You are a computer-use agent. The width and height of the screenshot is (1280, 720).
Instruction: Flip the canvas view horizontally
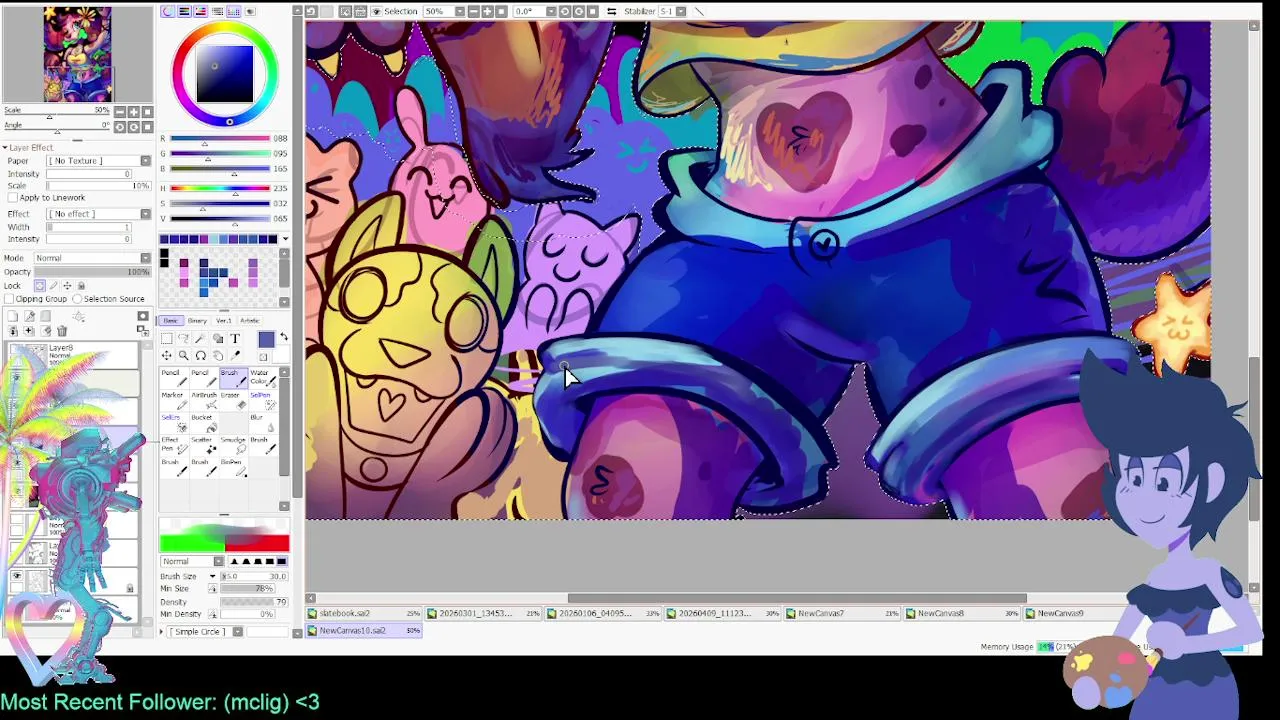(x=611, y=11)
